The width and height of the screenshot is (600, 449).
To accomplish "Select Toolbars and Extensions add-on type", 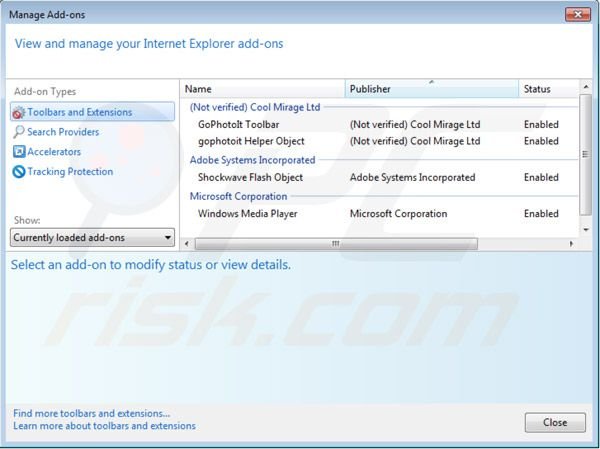I will click(92, 112).
